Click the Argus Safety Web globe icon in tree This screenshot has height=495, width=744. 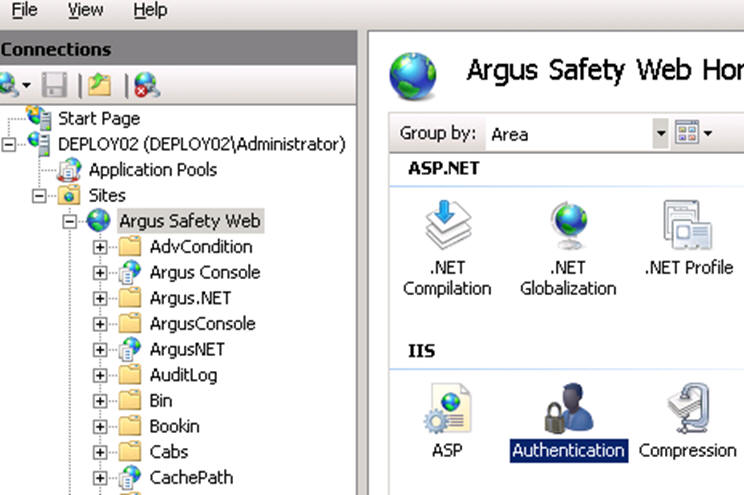[99, 221]
